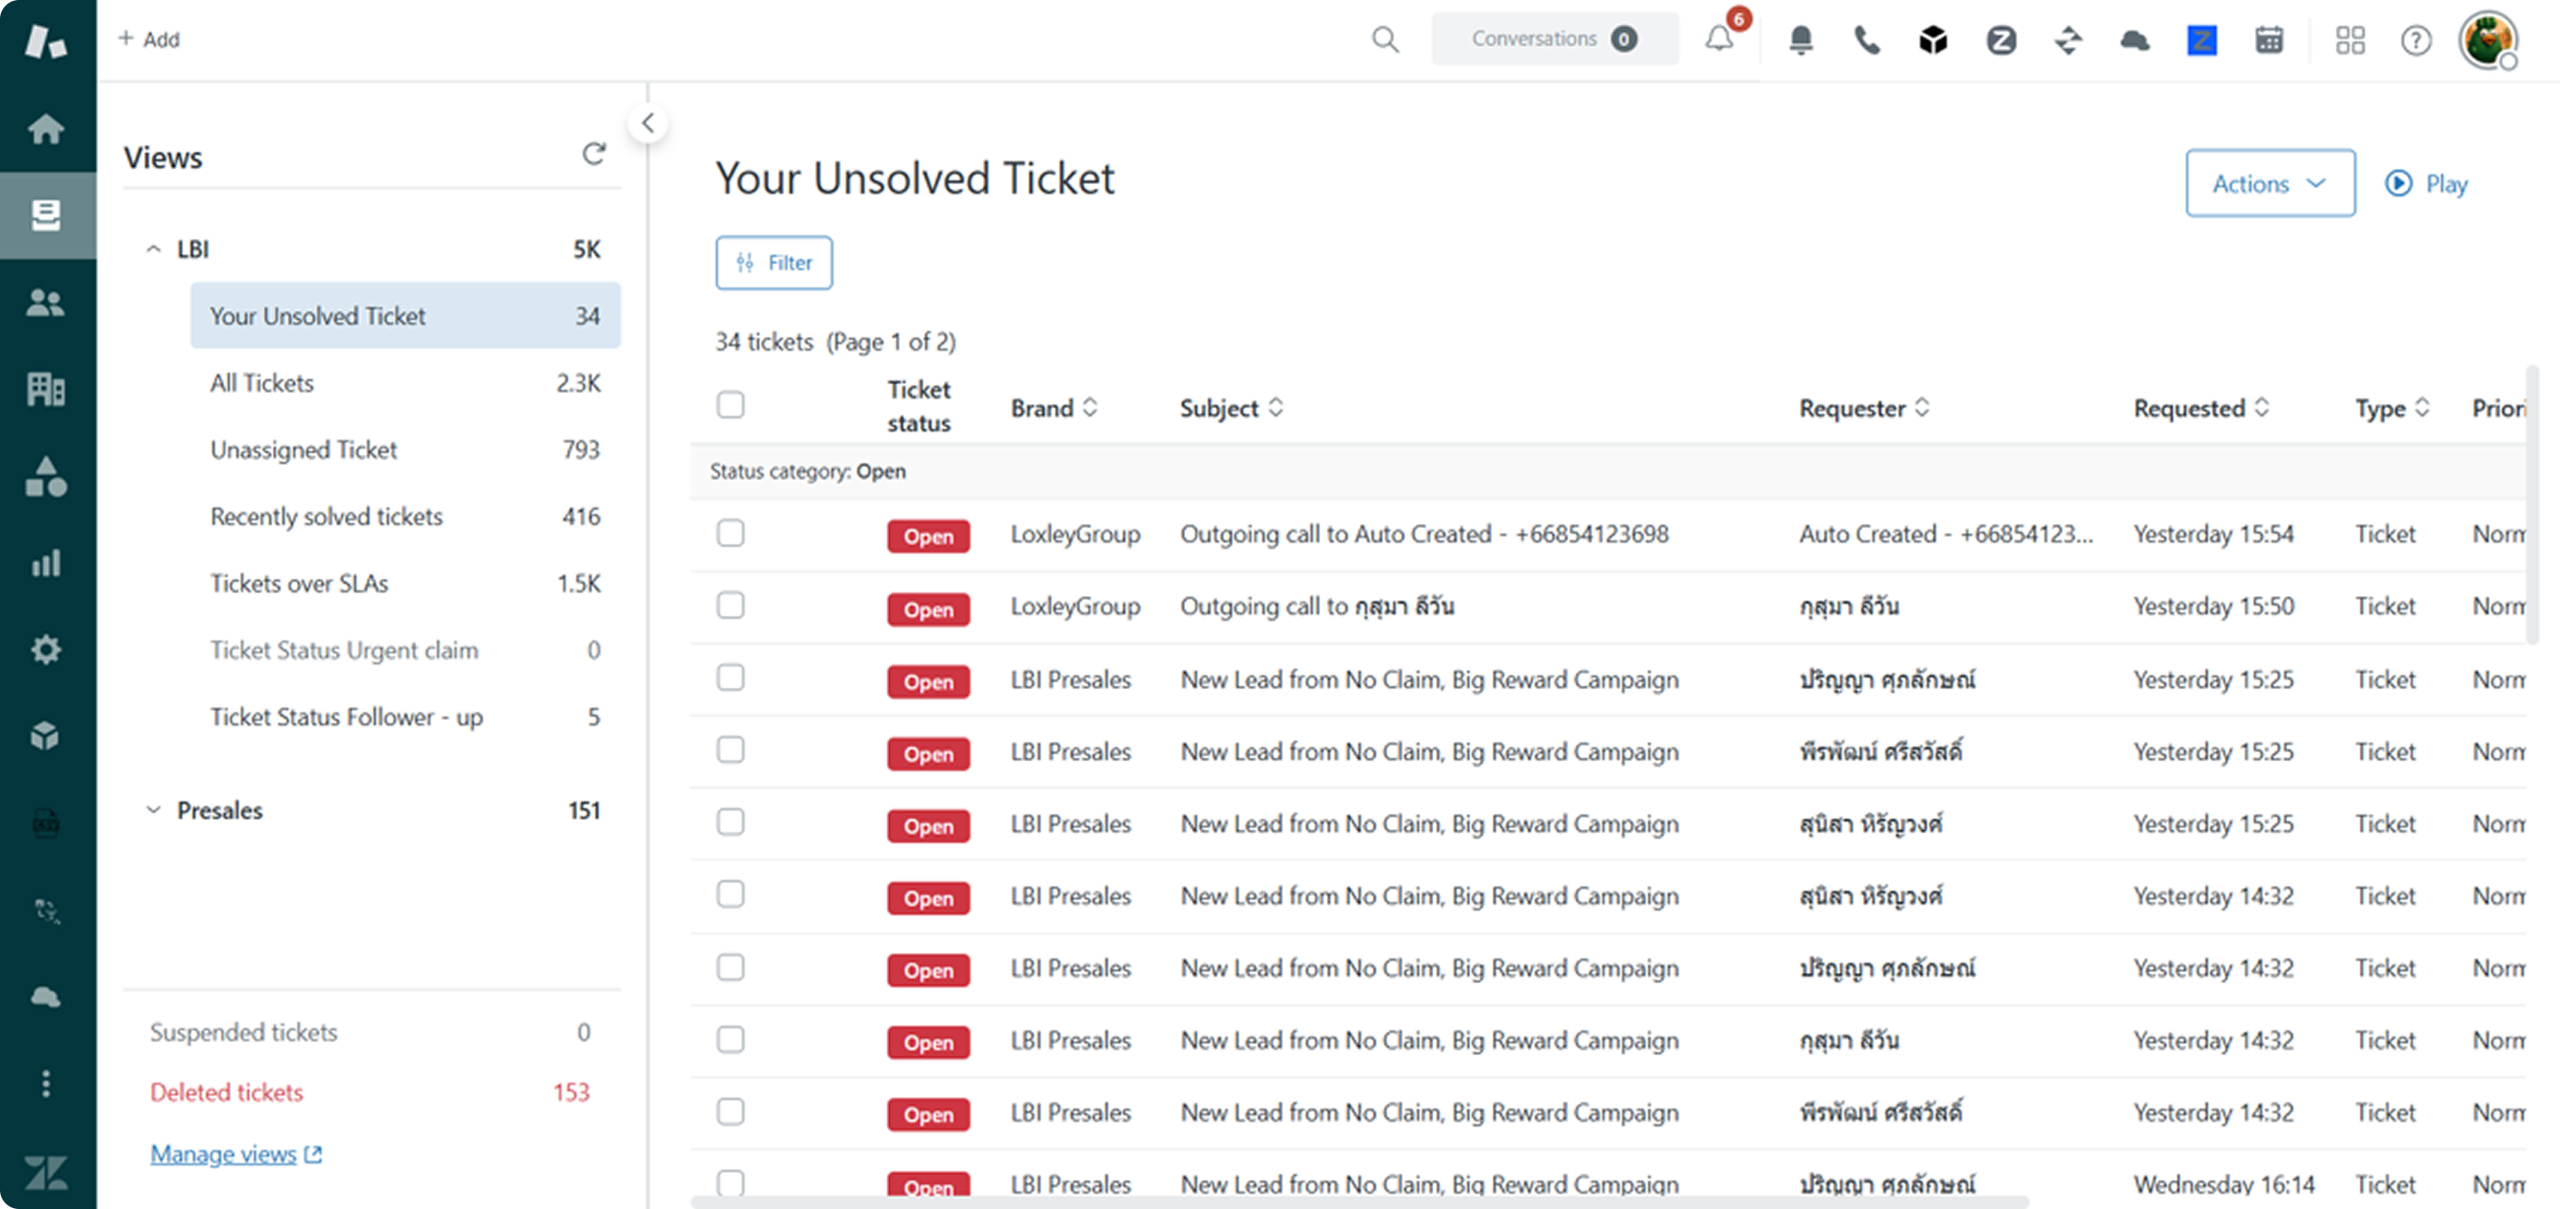
Task: Click the horizontal scrollbar below ticket table
Action: (x=1360, y=1202)
